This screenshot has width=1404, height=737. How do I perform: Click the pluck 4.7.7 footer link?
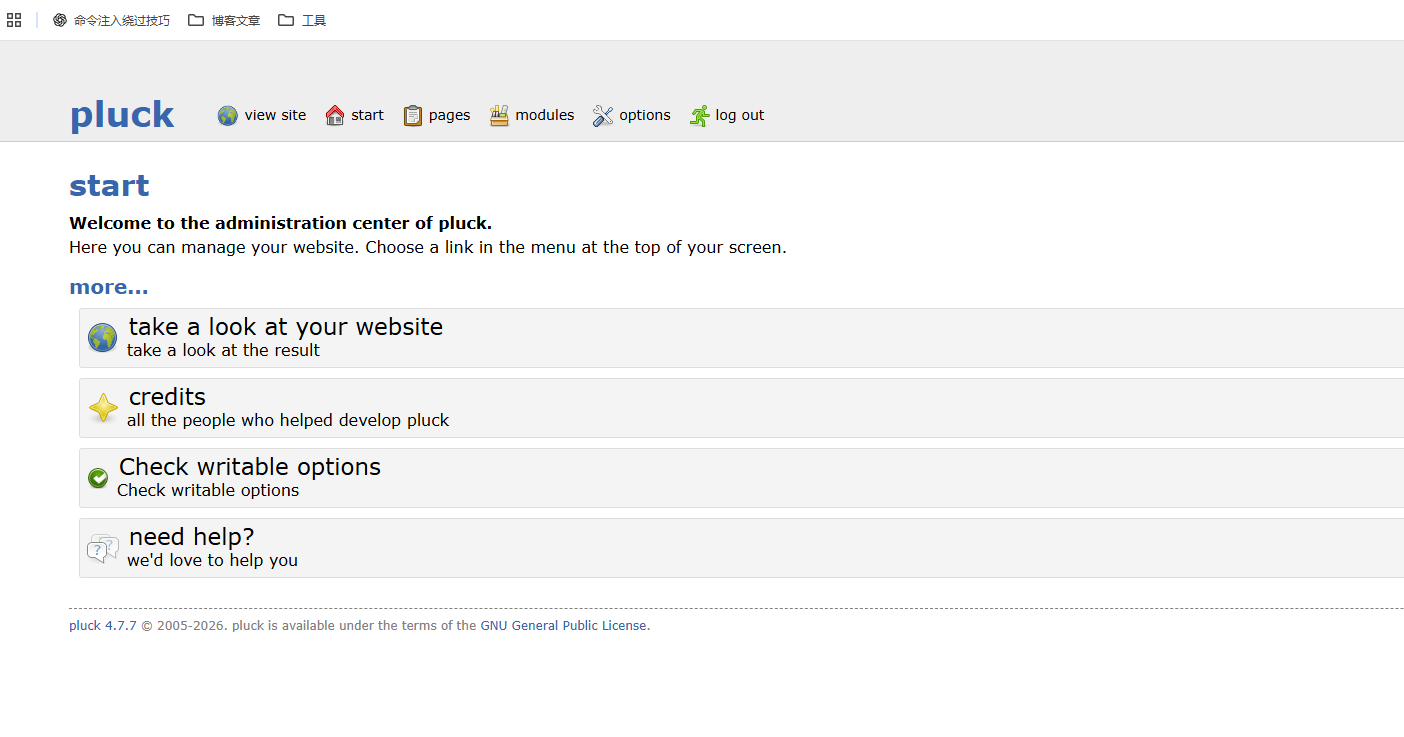[x=102, y=626]
